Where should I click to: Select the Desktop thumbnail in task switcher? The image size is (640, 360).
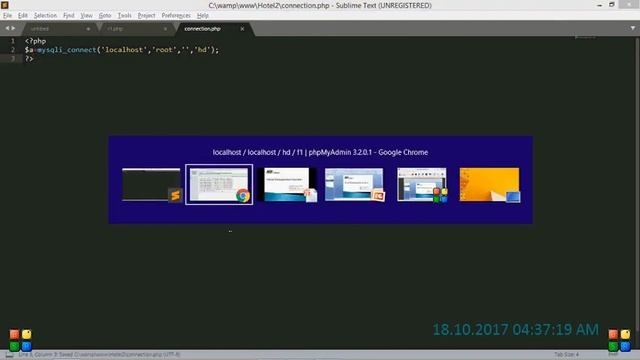tap(490, 184)
